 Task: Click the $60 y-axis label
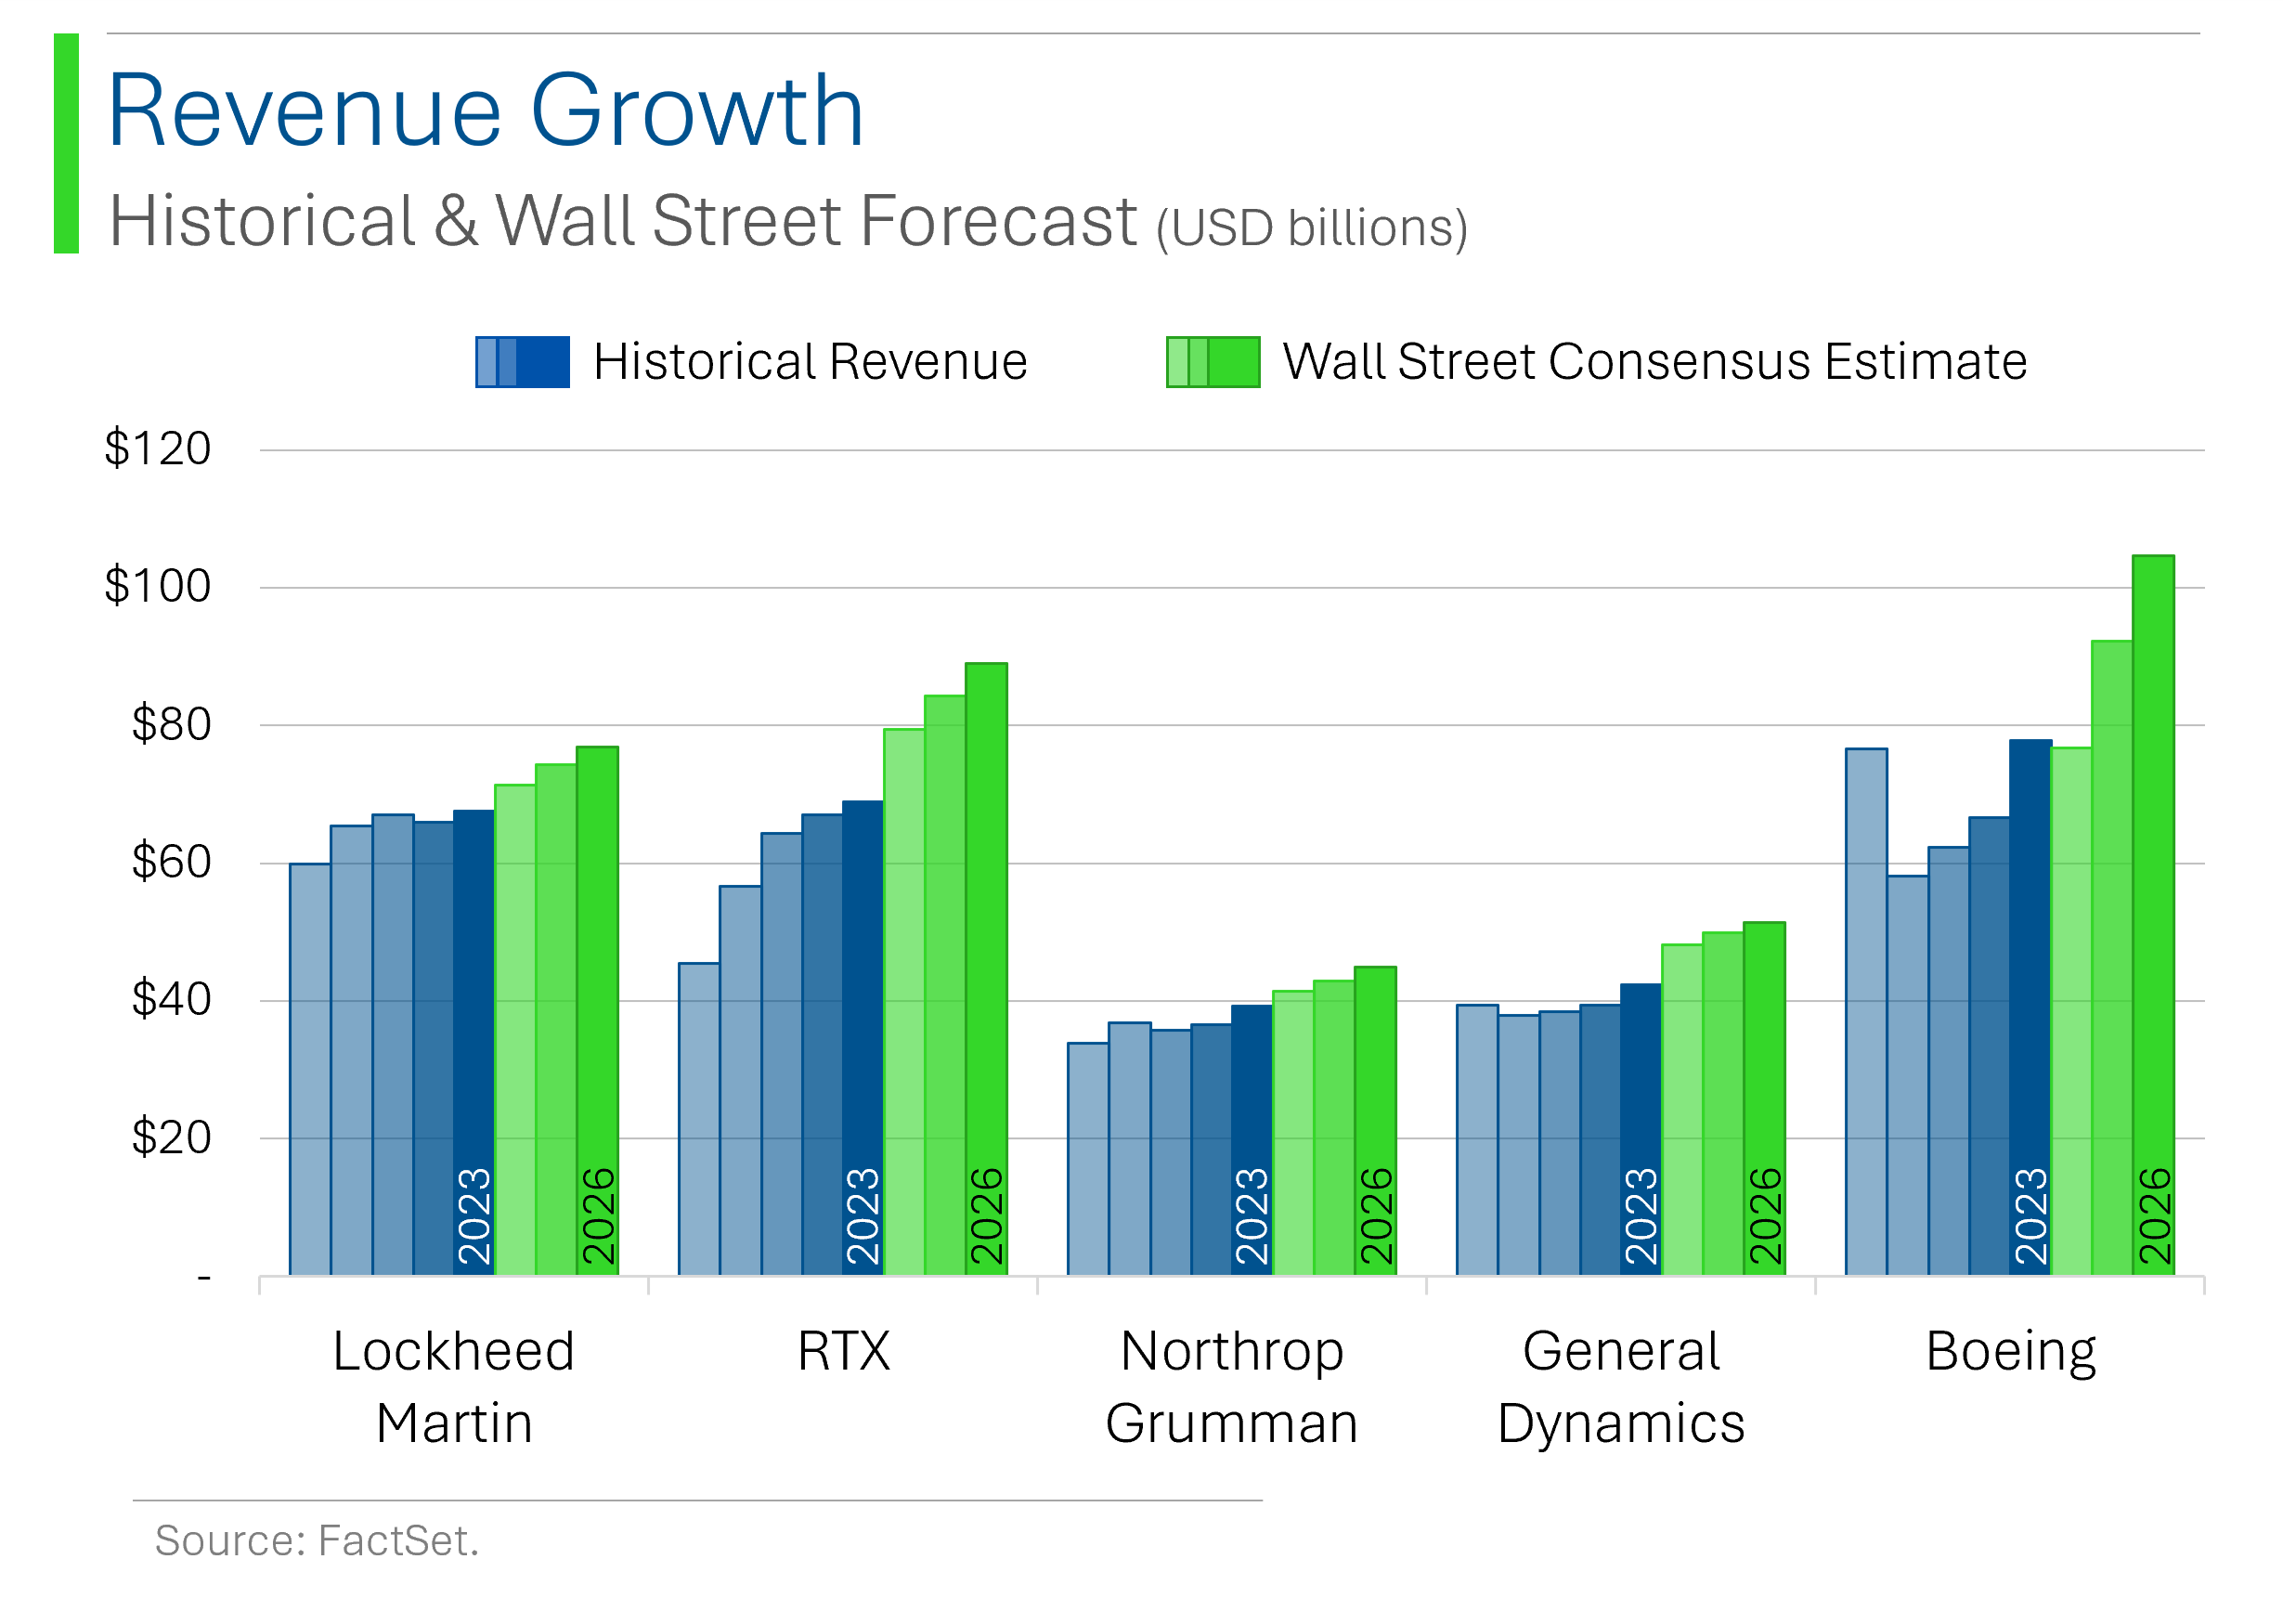[171, 862]
